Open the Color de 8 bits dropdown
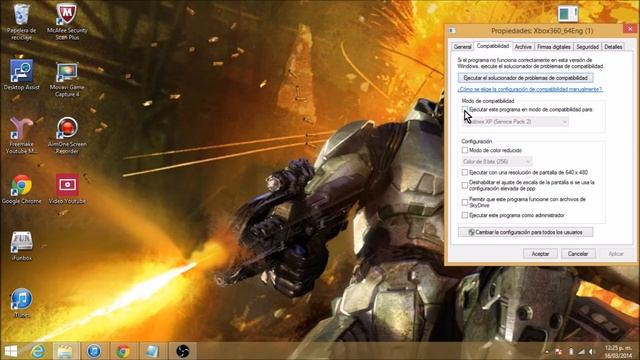This screenshot has width=640, height=360. click(x=497, y=162)
